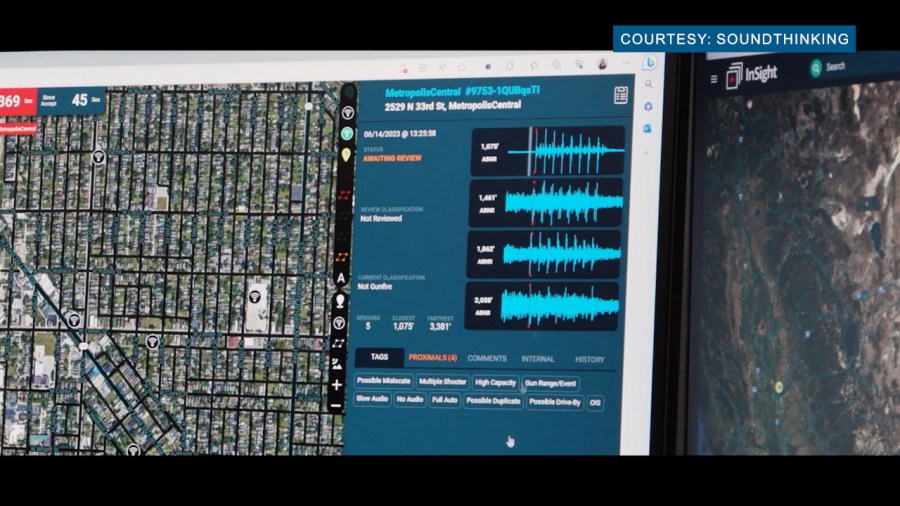Open the InSight hamburger menu

point(714,78)
